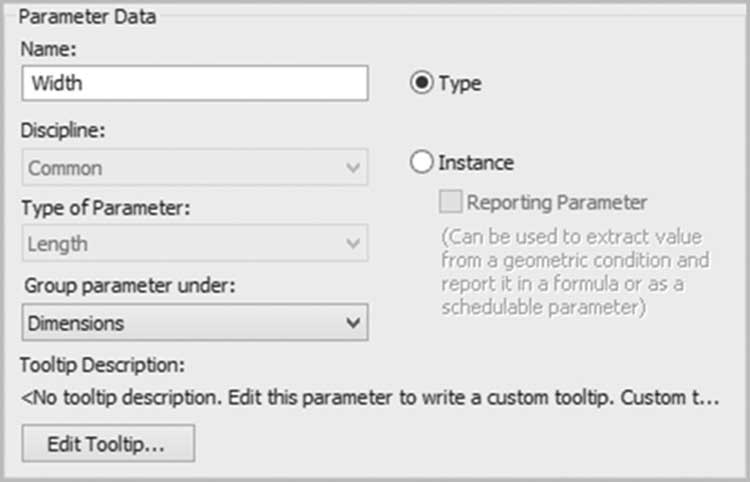
Task: Click the Edit Tooltip button
Action: (x=108, y=443)
